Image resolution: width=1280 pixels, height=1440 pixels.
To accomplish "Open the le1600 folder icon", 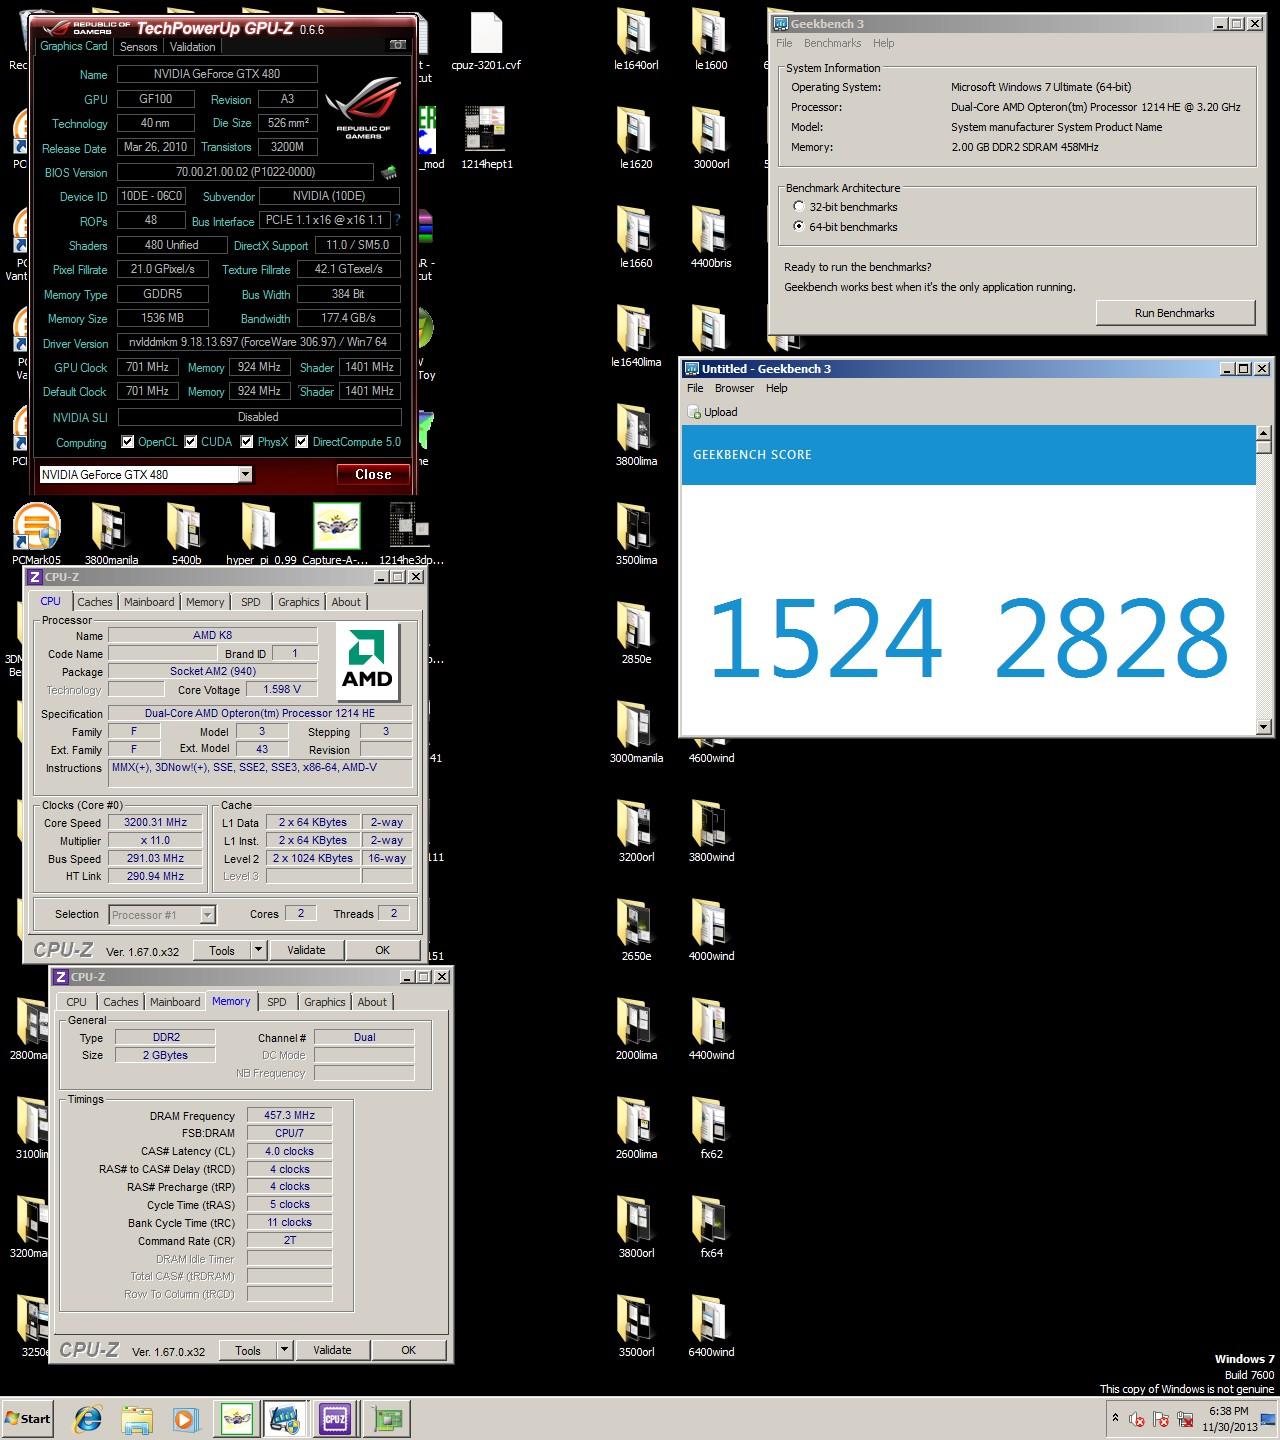I will [x=711, y=40].
